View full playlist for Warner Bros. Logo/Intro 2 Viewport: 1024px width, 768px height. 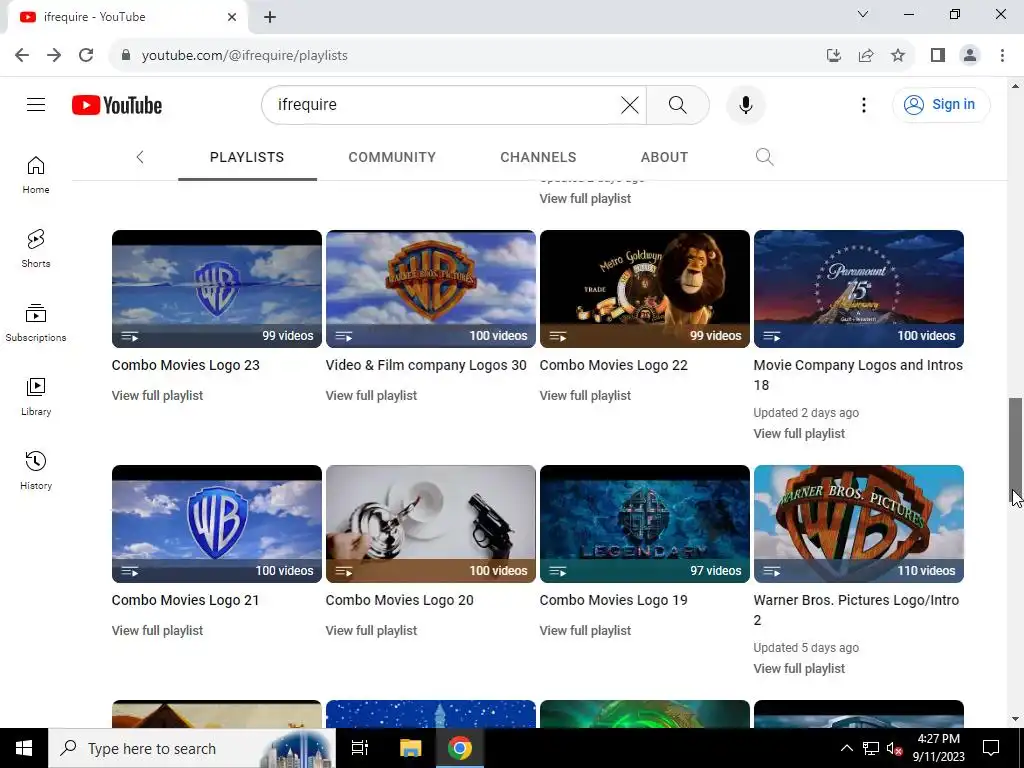pos(799,668)
